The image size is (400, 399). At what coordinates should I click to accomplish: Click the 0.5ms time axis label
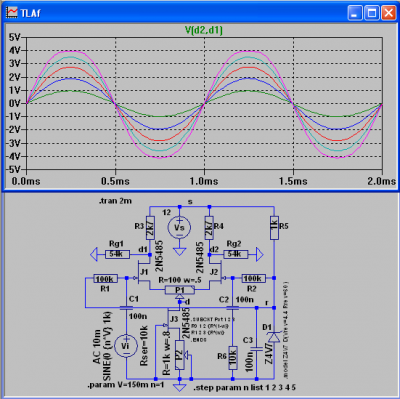pyautogui.click(x=115, y=181)
